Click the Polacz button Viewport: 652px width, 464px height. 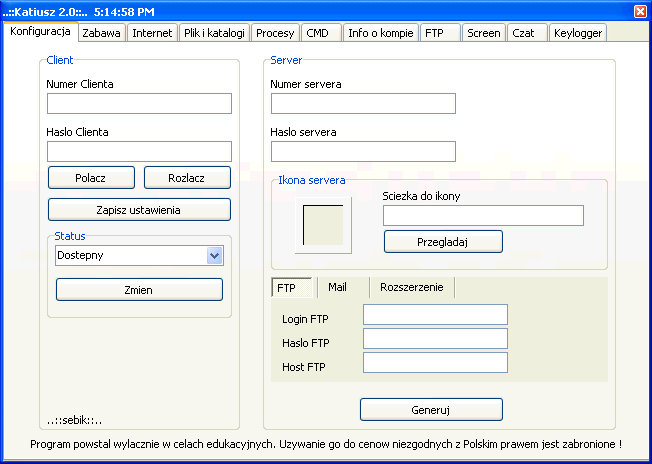tap(90, 177)
